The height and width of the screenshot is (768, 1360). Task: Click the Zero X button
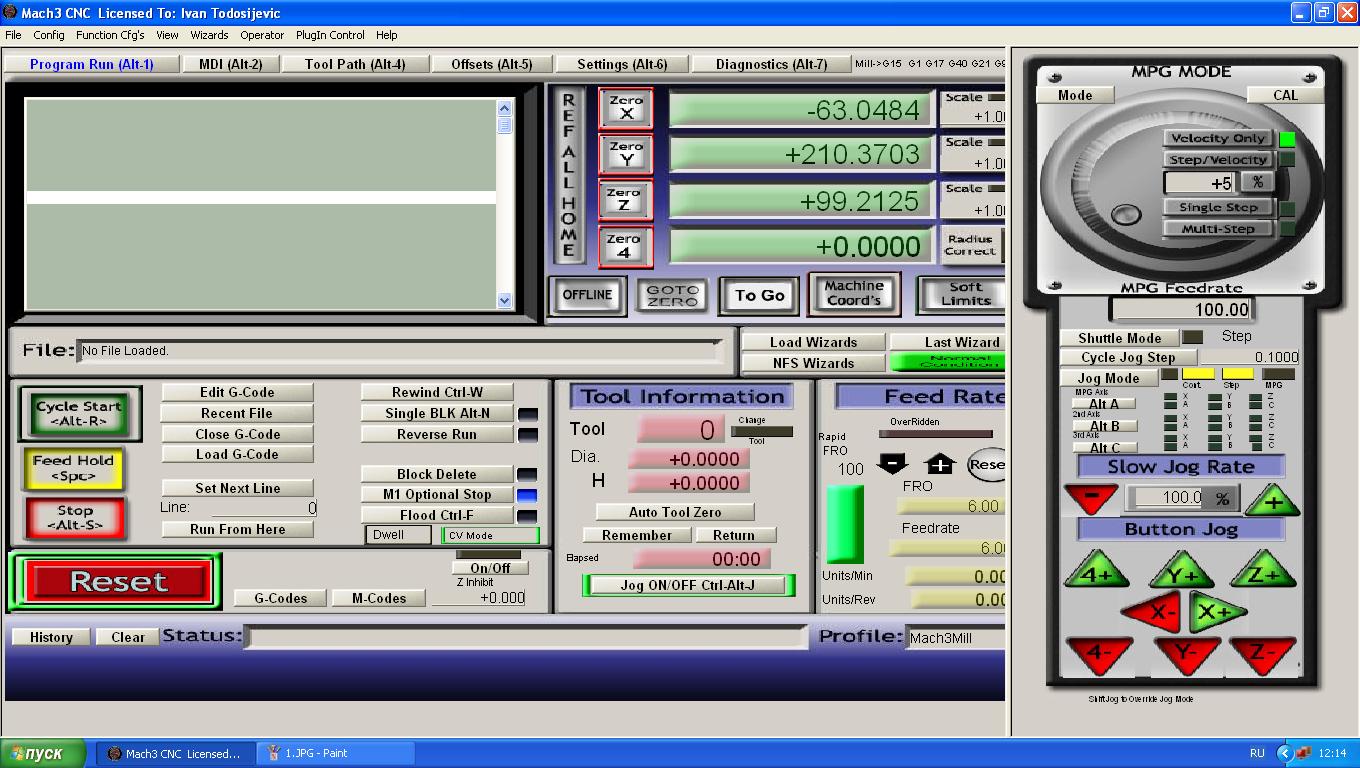pos(626,108)
